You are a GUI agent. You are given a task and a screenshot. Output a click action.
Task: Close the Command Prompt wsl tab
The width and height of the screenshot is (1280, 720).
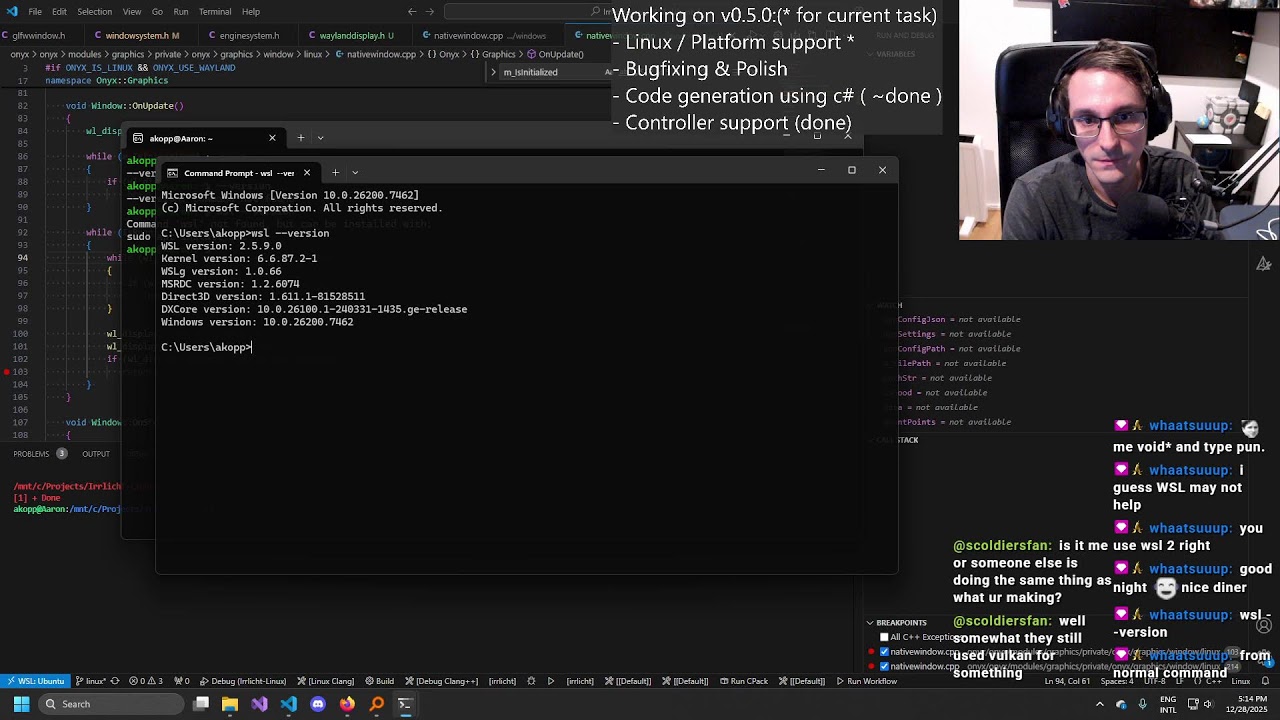(307, 173)
